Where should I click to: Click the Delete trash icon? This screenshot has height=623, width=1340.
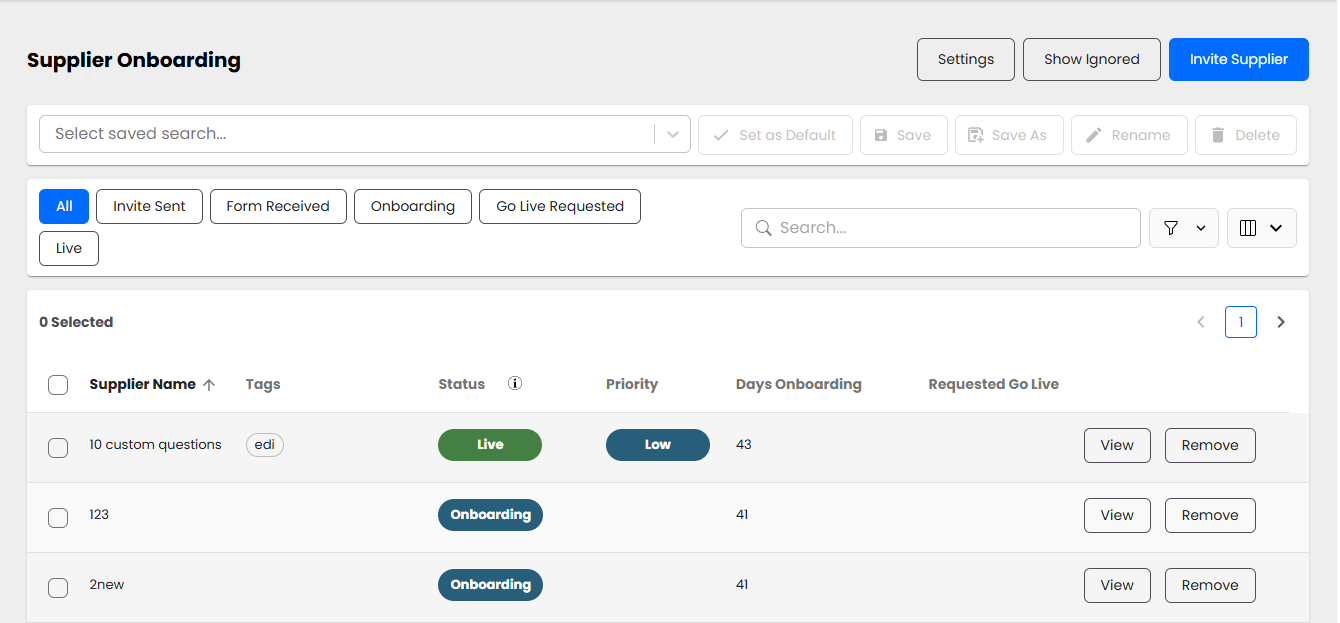pos(1218,135)
